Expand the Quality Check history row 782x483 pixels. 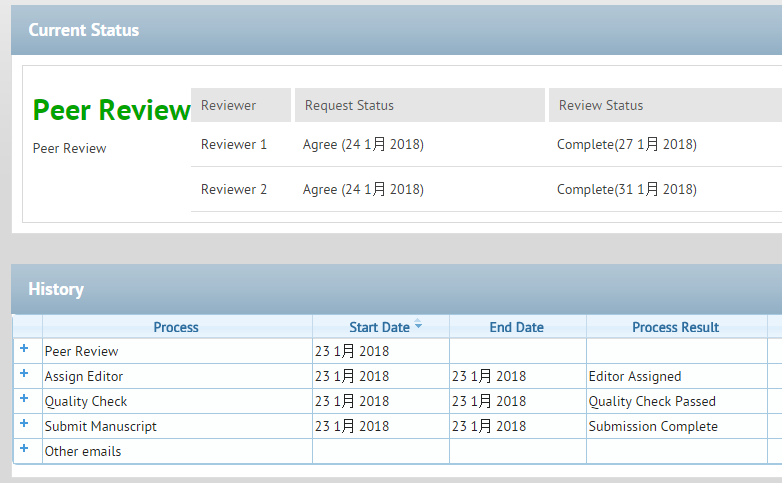tap(24, 398)
